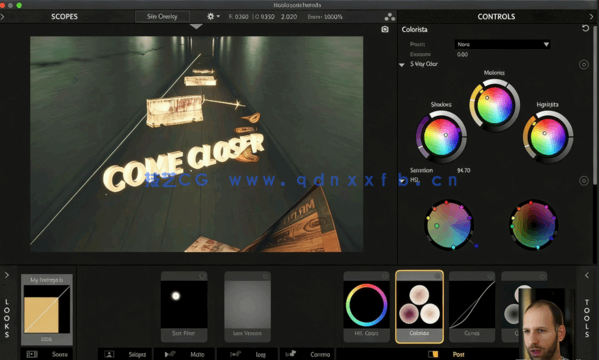Switch to the Camera tab
The image size is (599, 360).
[x=308, y=354]
